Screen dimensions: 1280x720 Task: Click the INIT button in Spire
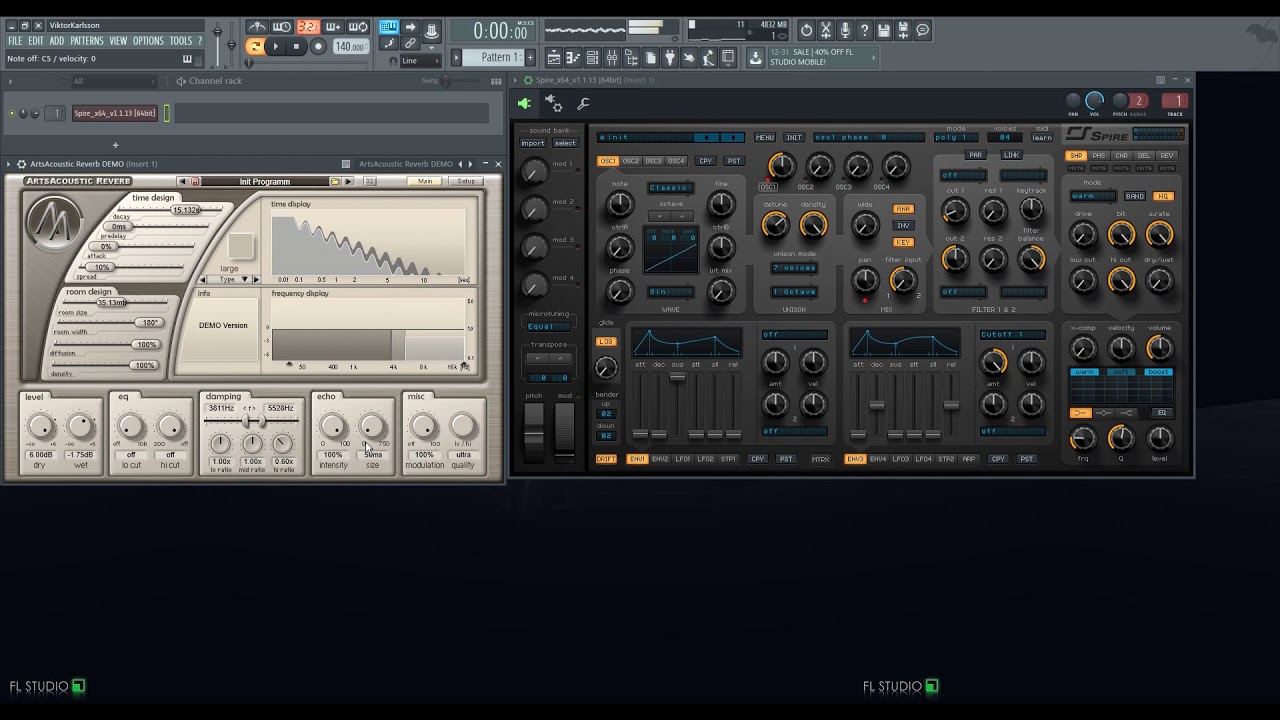[794, 137]
